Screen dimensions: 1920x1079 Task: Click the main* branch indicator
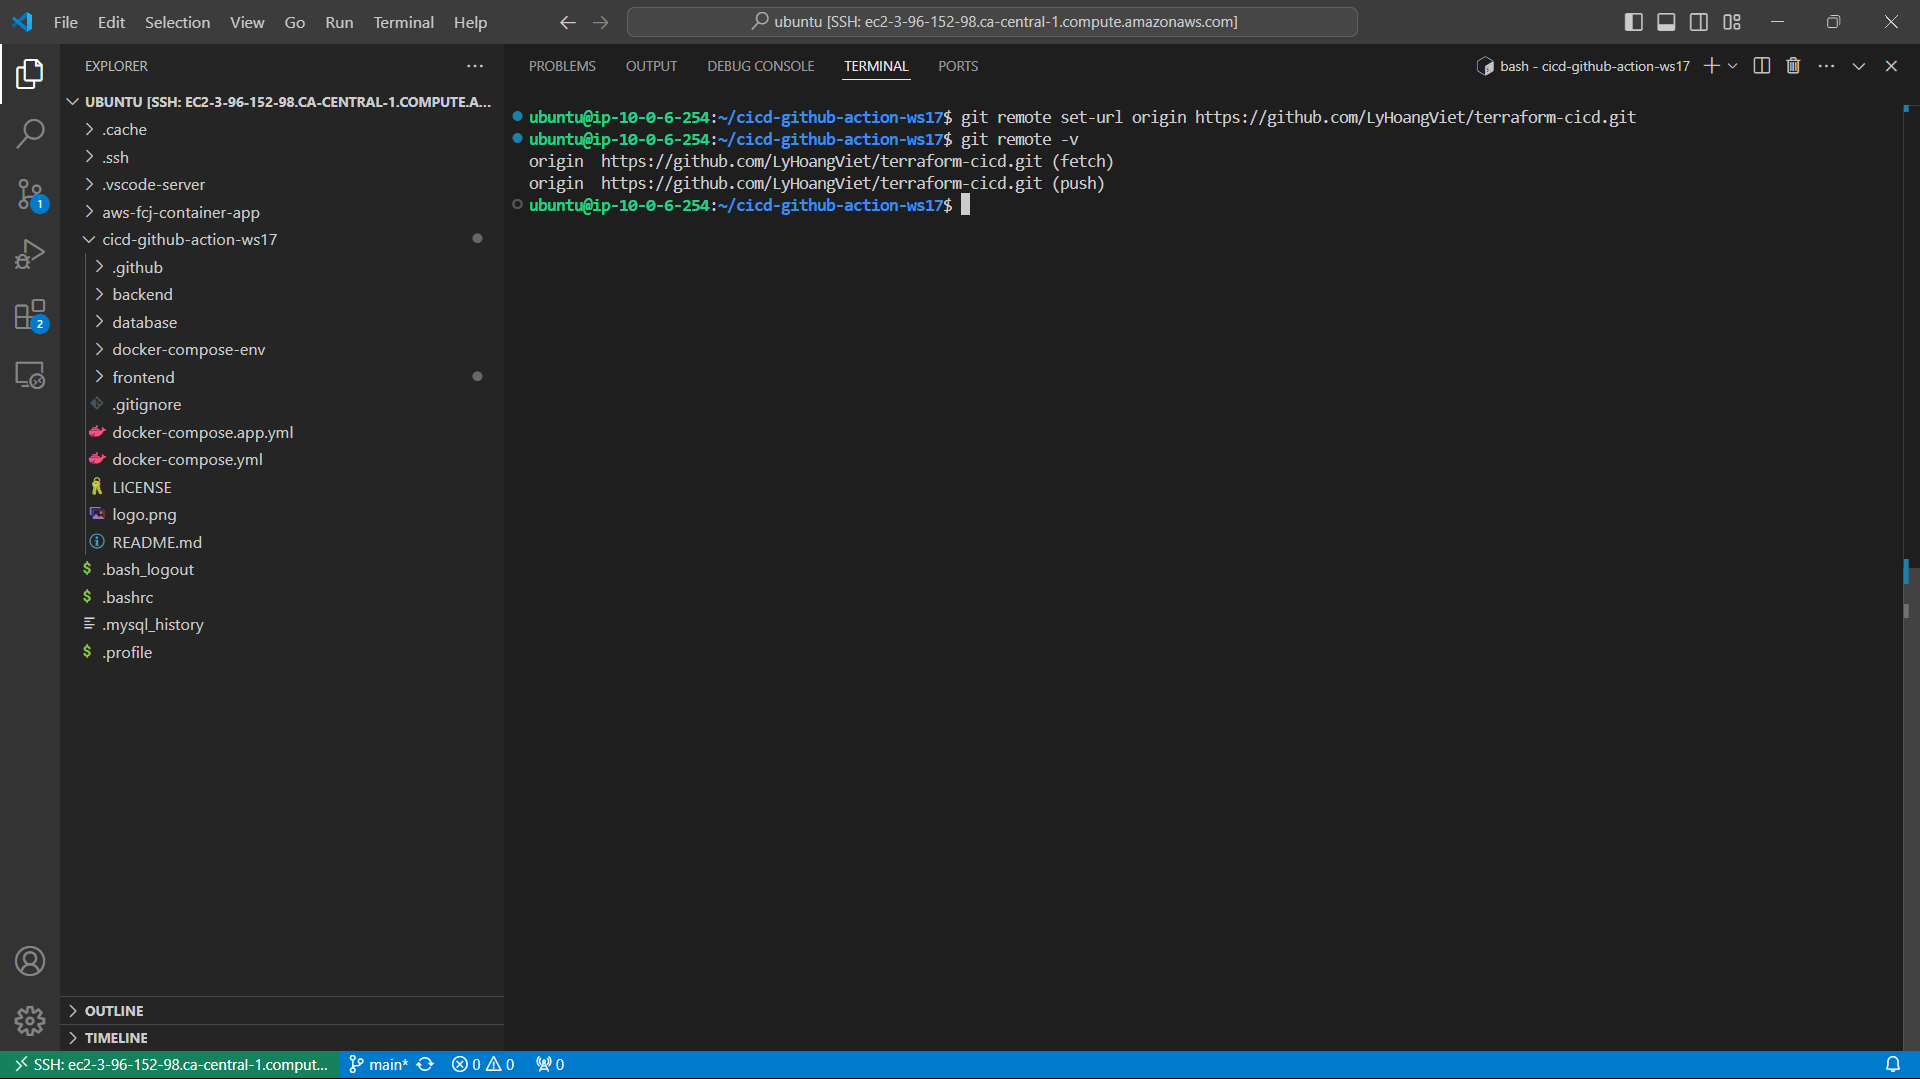[x=378, y=1064]
